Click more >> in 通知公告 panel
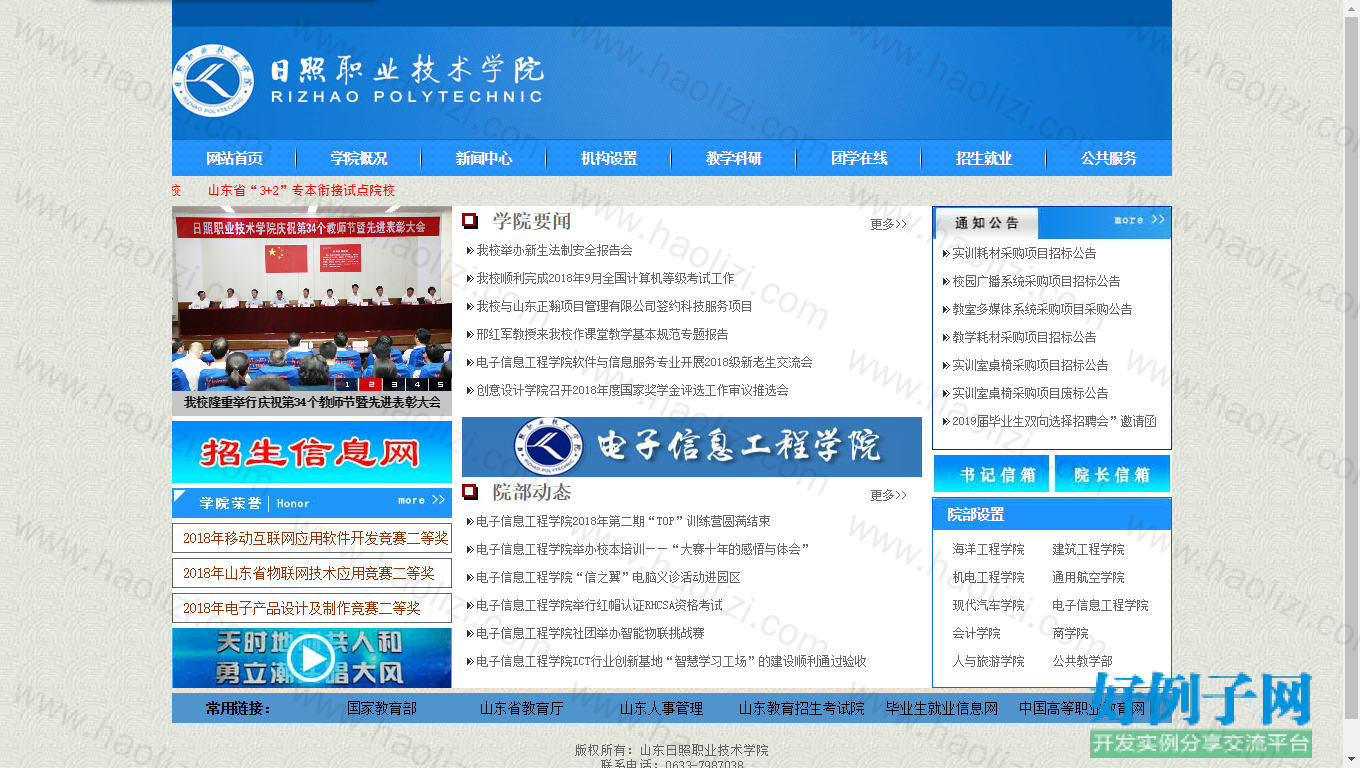1360x768 pixels. 1139,219
